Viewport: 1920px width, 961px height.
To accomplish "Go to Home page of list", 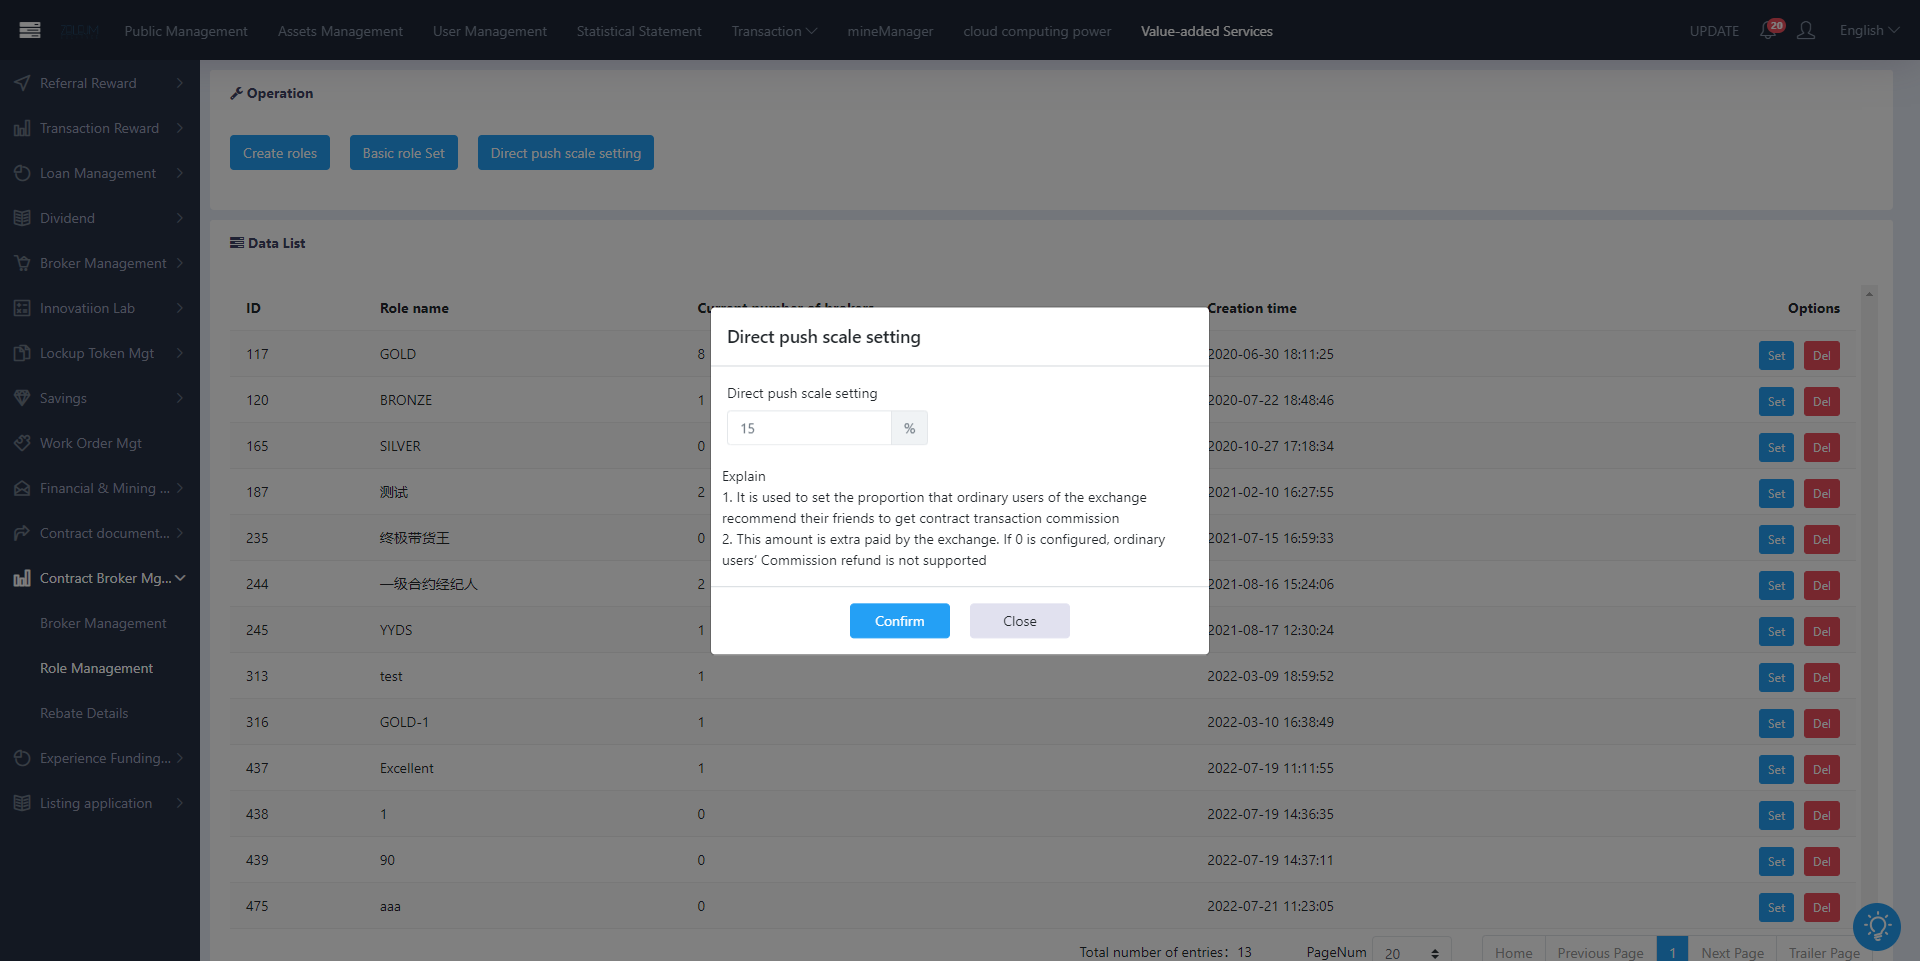I will 1513,953.
